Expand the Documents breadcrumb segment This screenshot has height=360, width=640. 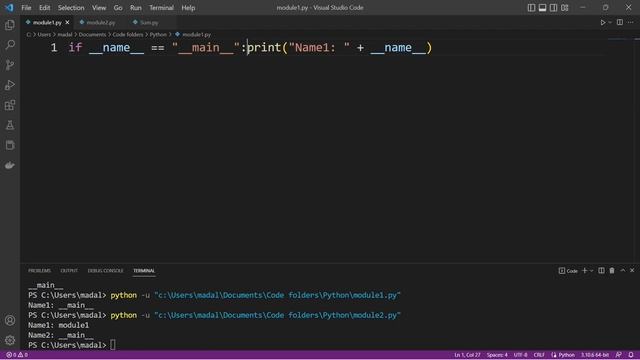(x=92, y=35)
